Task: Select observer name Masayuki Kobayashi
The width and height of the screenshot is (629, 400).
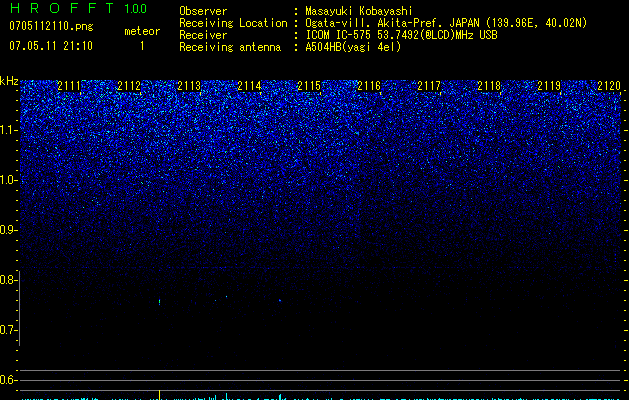Action: [x=359, y=11]
